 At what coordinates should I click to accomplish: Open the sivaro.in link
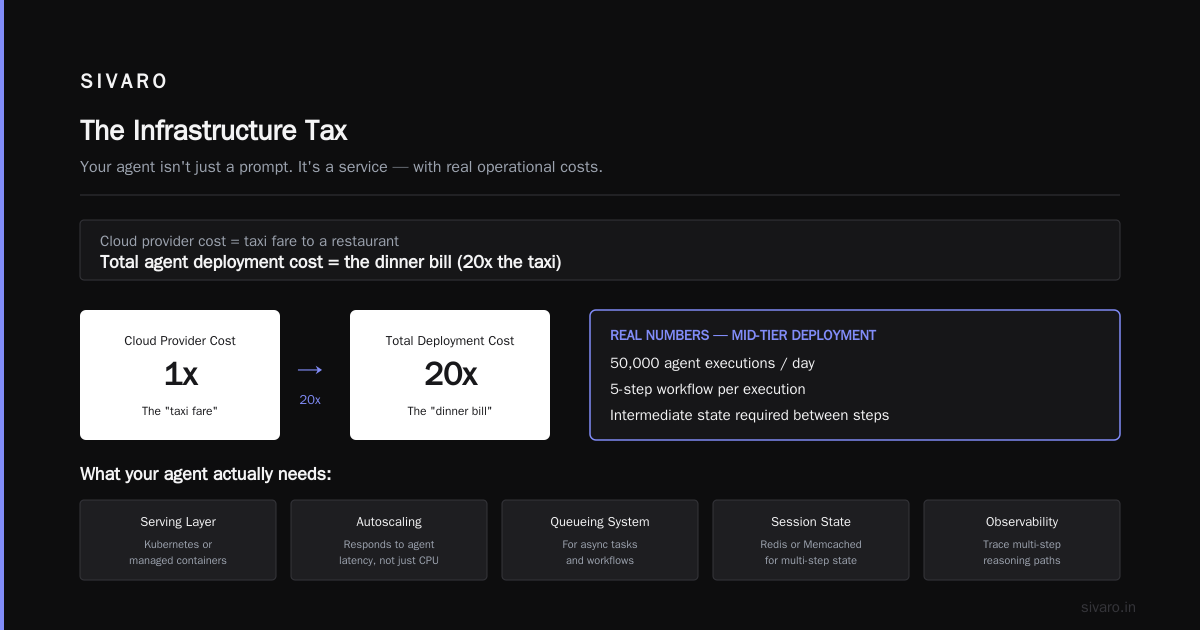tap(1109, 607)
